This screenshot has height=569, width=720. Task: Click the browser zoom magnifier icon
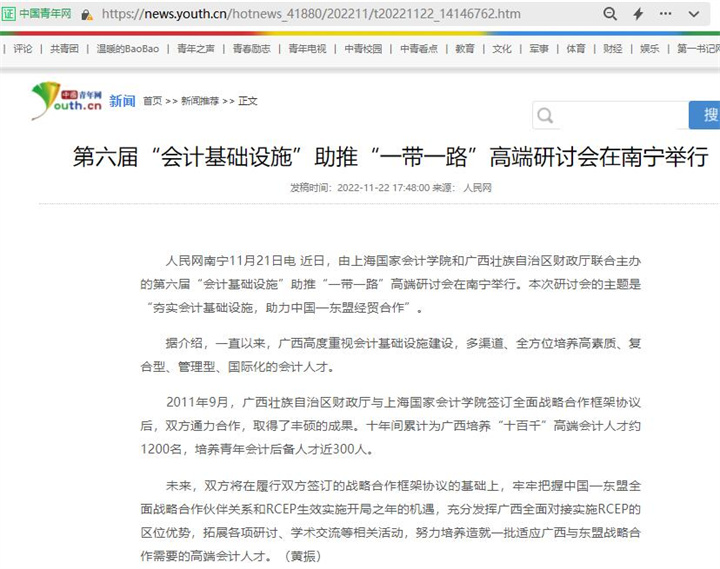click(x=610, y=15)
